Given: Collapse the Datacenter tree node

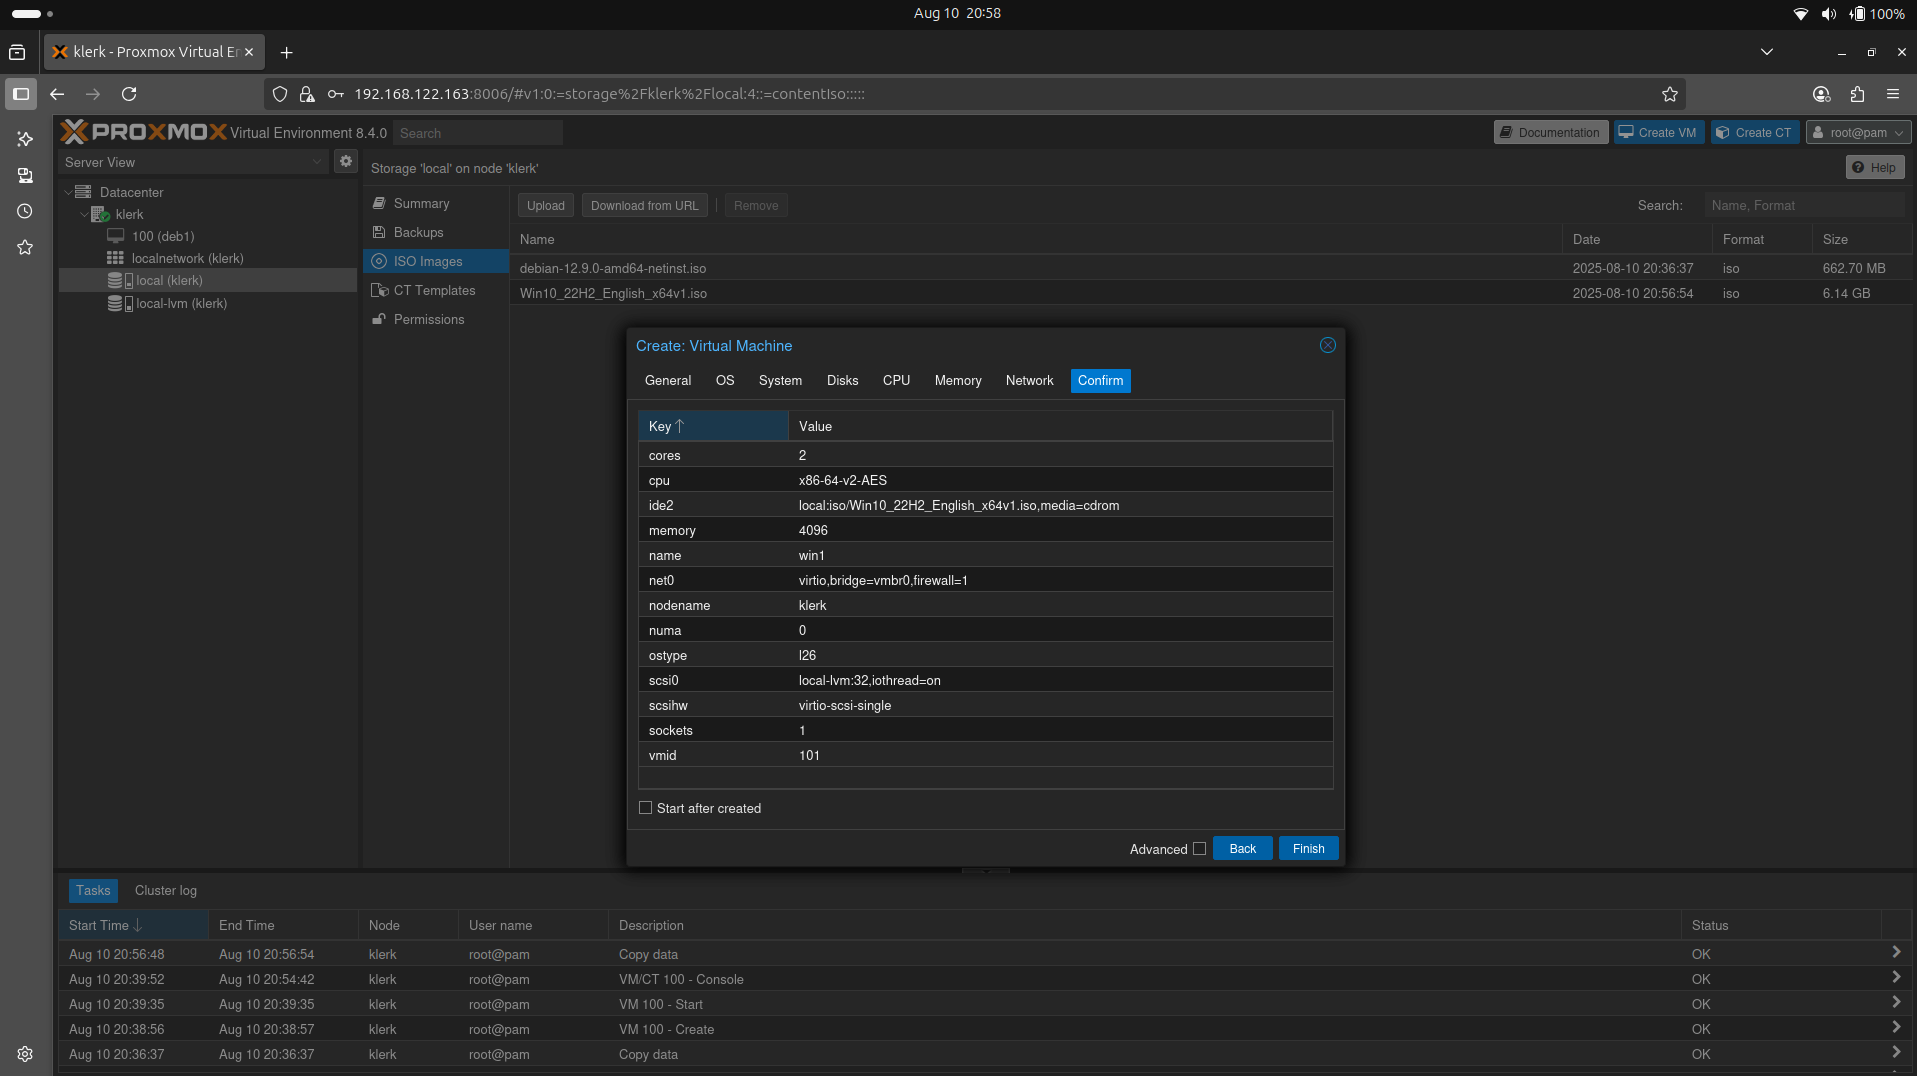Looking at the screenshot, I should point(68,191).
